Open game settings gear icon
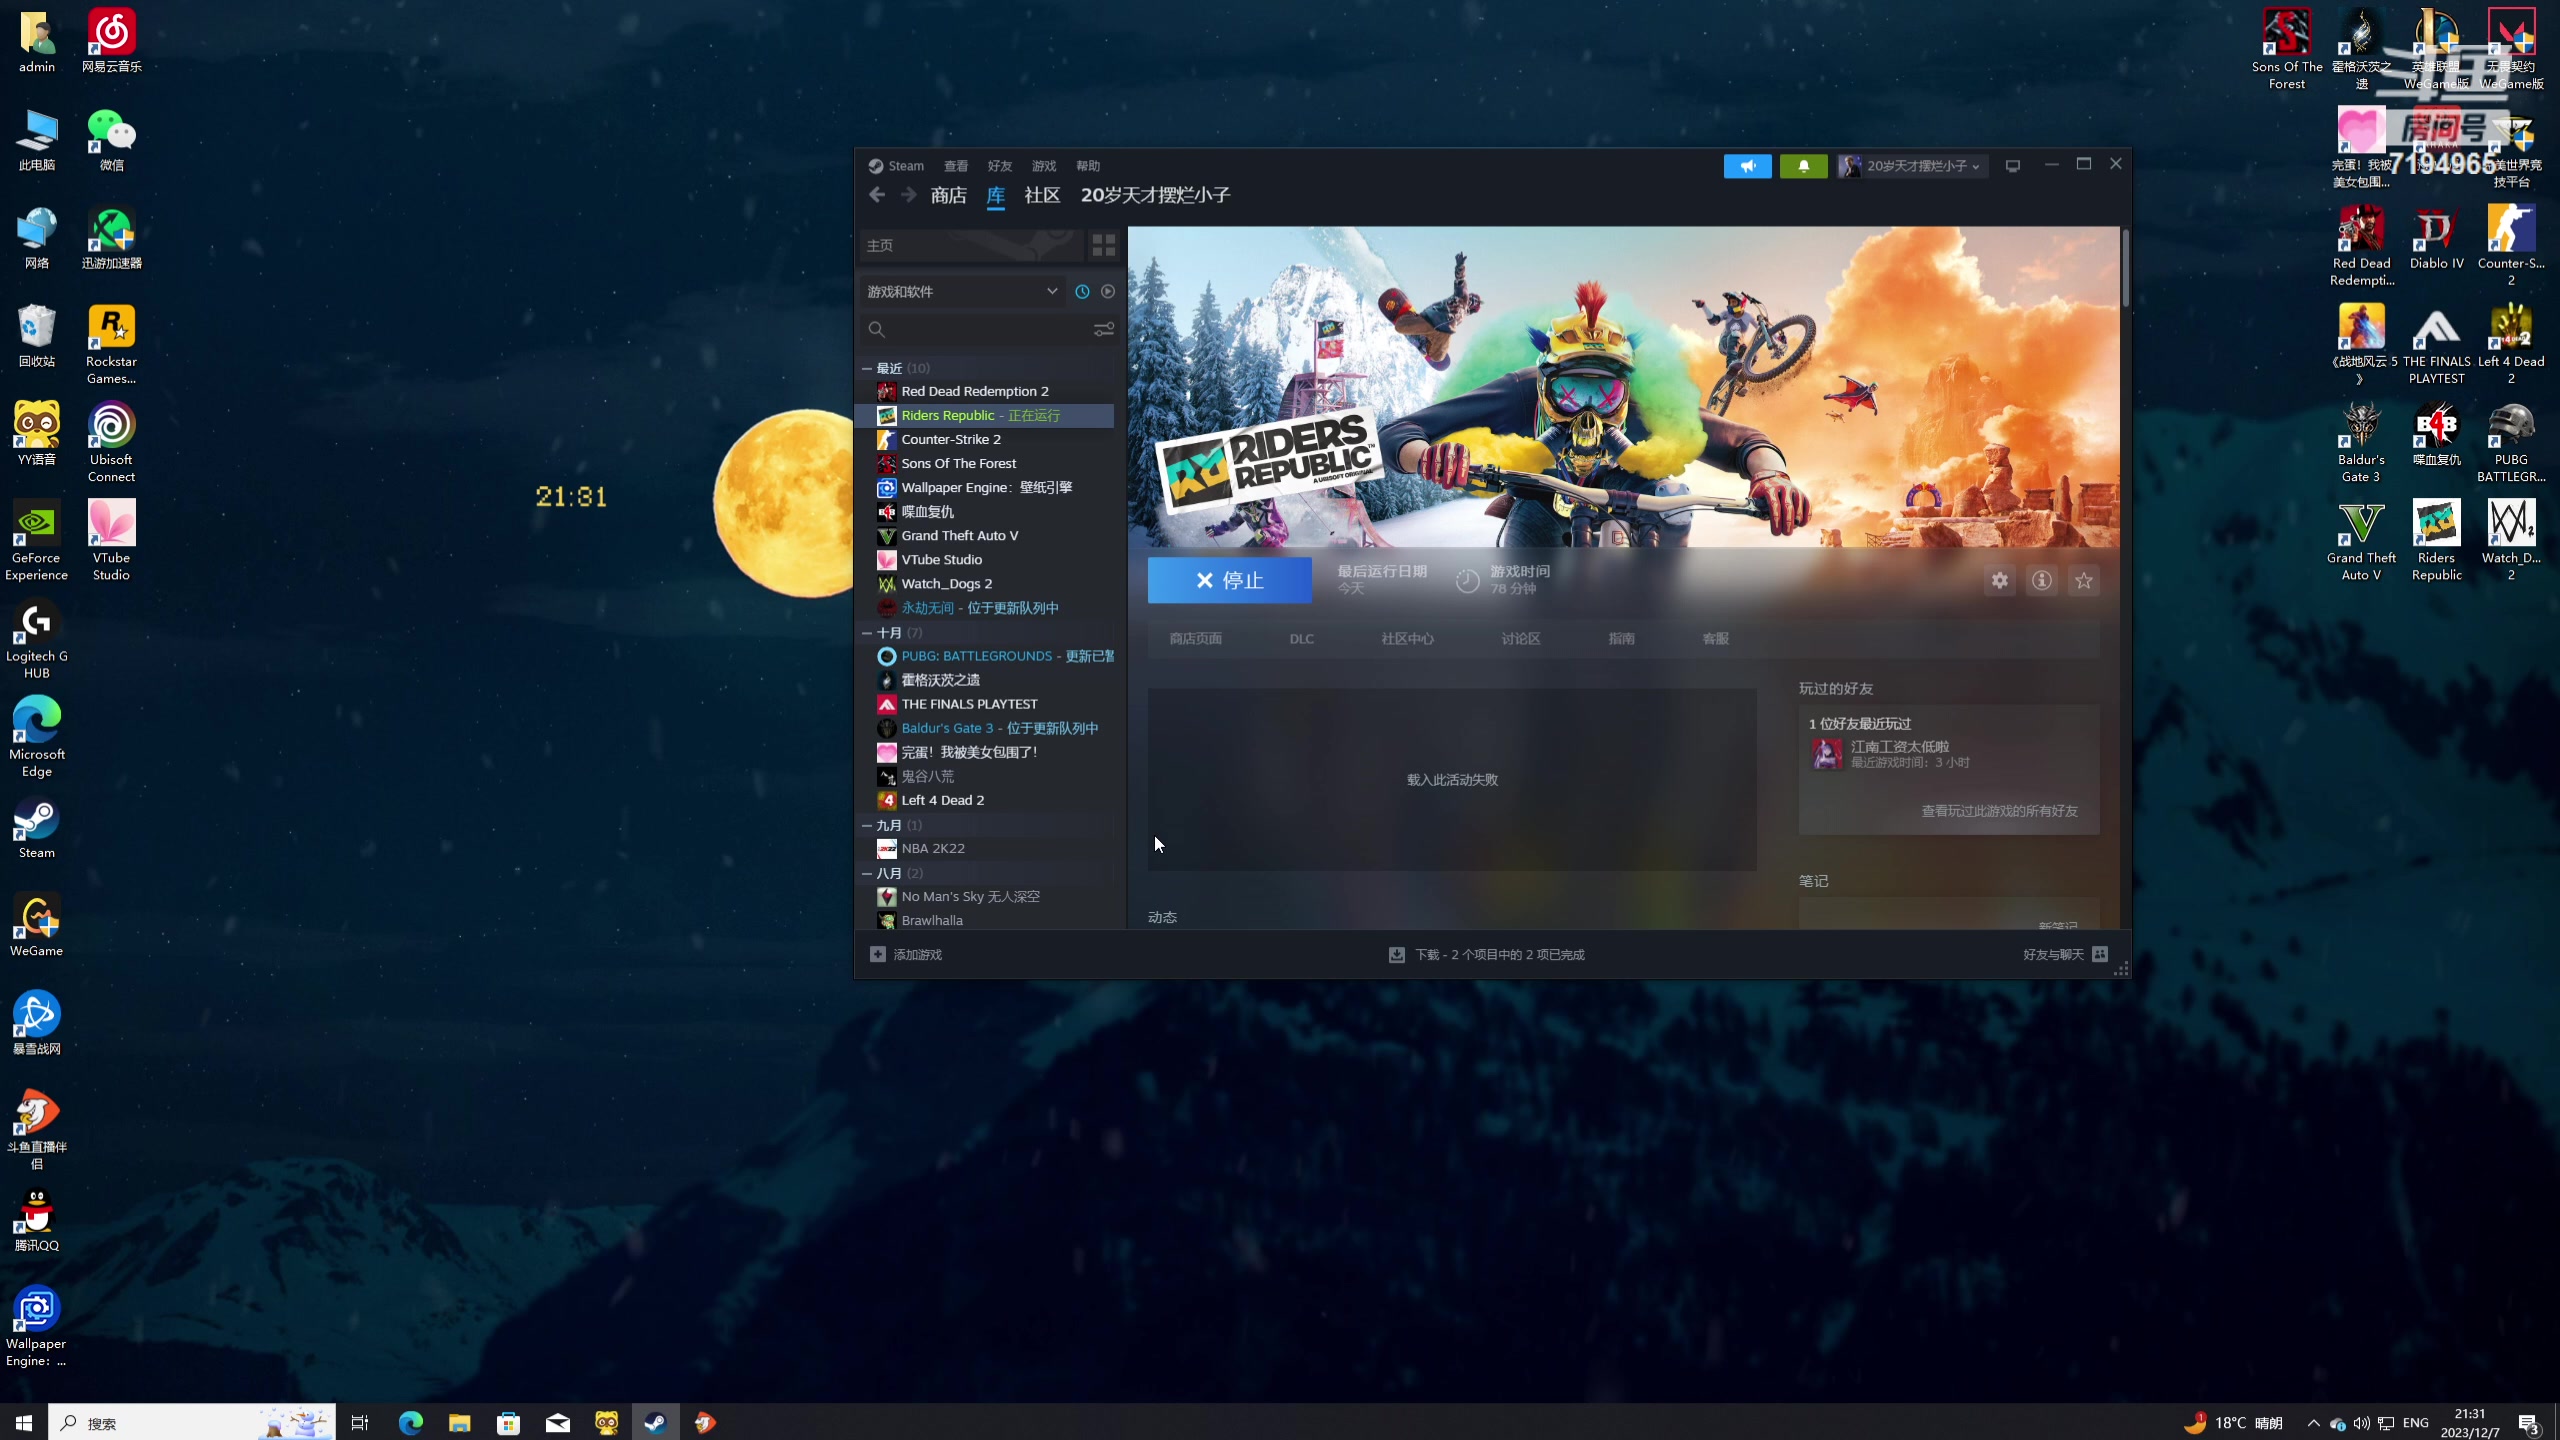 [x=2000, y=580]
